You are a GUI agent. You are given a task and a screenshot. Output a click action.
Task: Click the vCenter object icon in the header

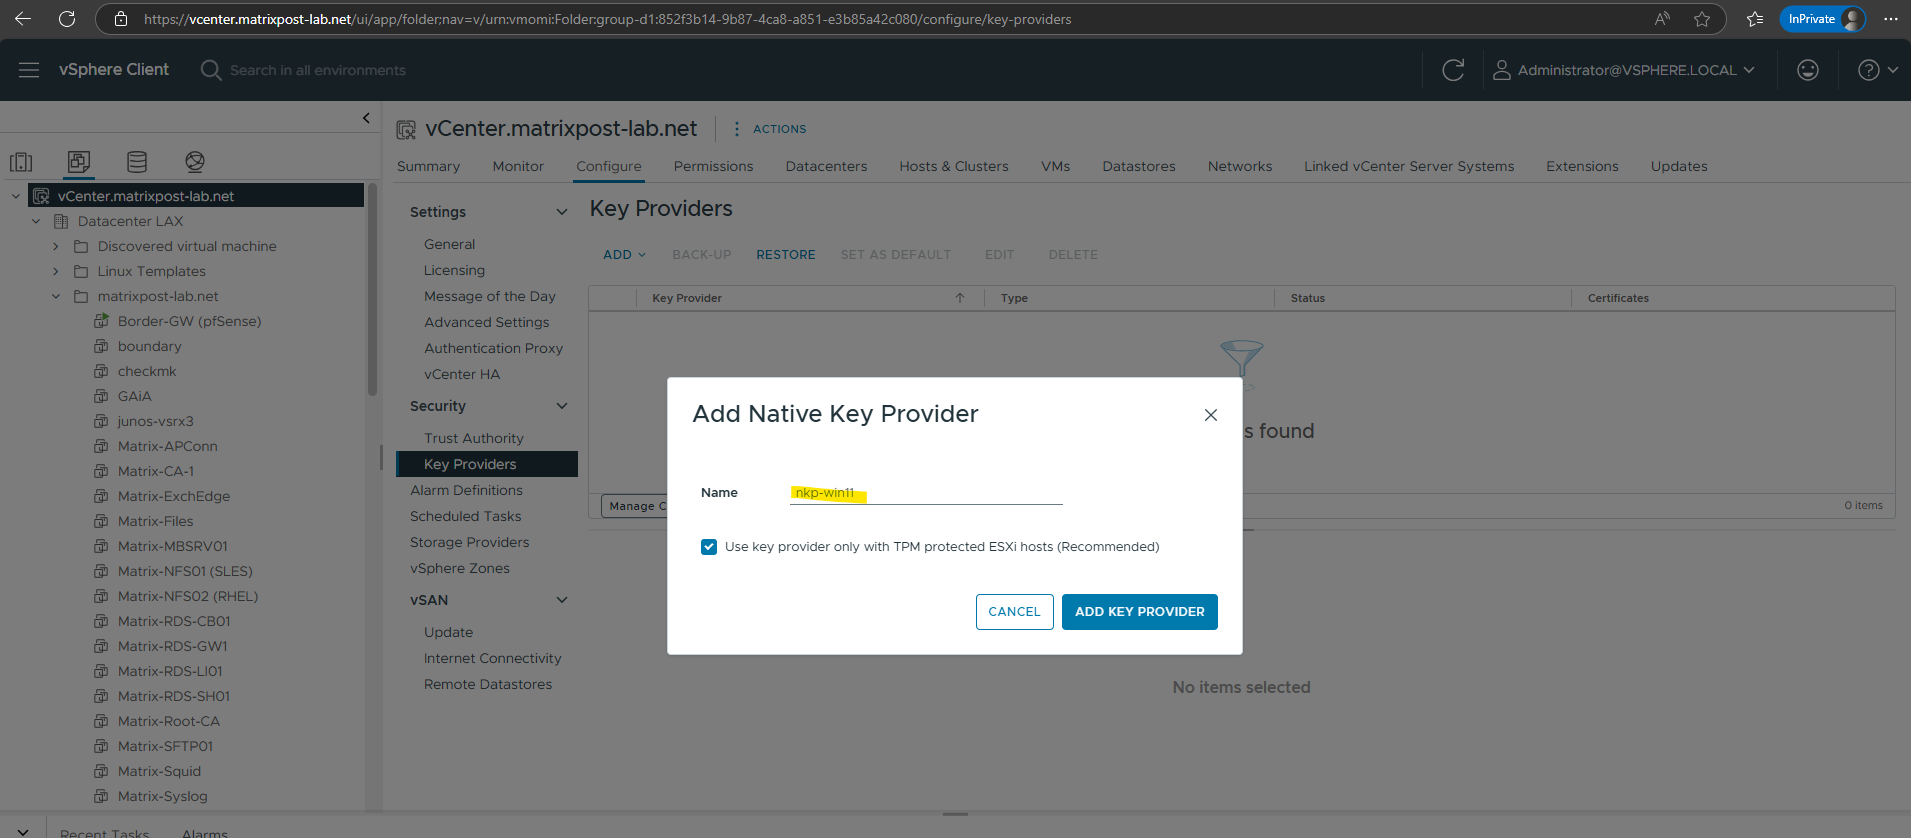click(x=406, y=130)
